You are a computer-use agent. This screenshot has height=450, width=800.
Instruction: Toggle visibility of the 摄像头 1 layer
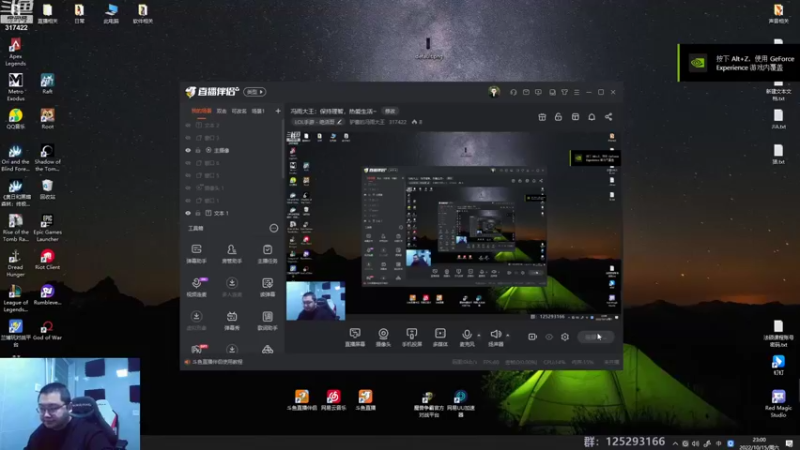[188, 188]
